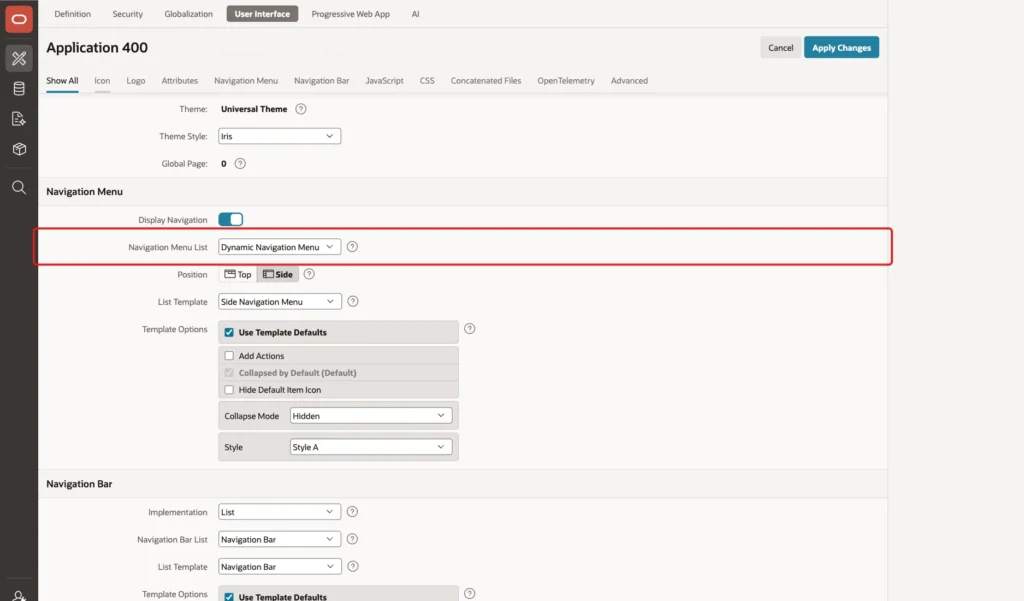Set navigation position to Side
This screenshot has height=601, width=1024.
[x=278, y=274]
